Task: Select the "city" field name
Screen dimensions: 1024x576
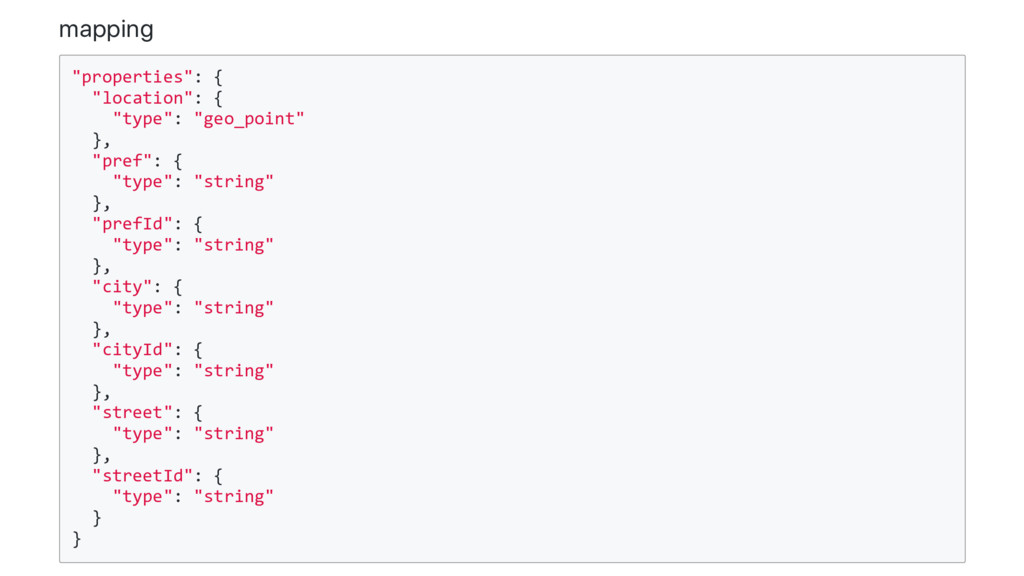Action: coord(122,287)
